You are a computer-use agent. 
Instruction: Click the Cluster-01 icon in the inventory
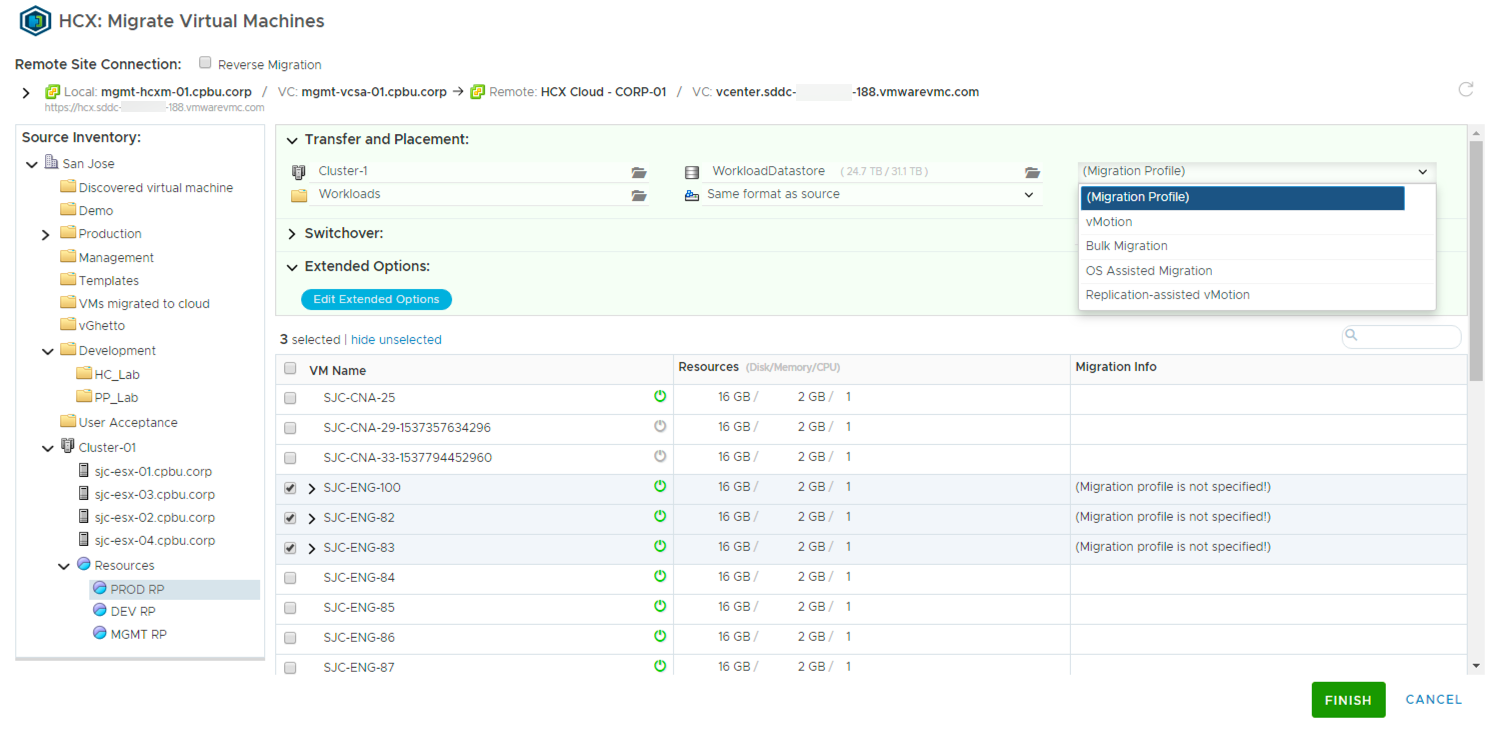click(x=67, y=446)
